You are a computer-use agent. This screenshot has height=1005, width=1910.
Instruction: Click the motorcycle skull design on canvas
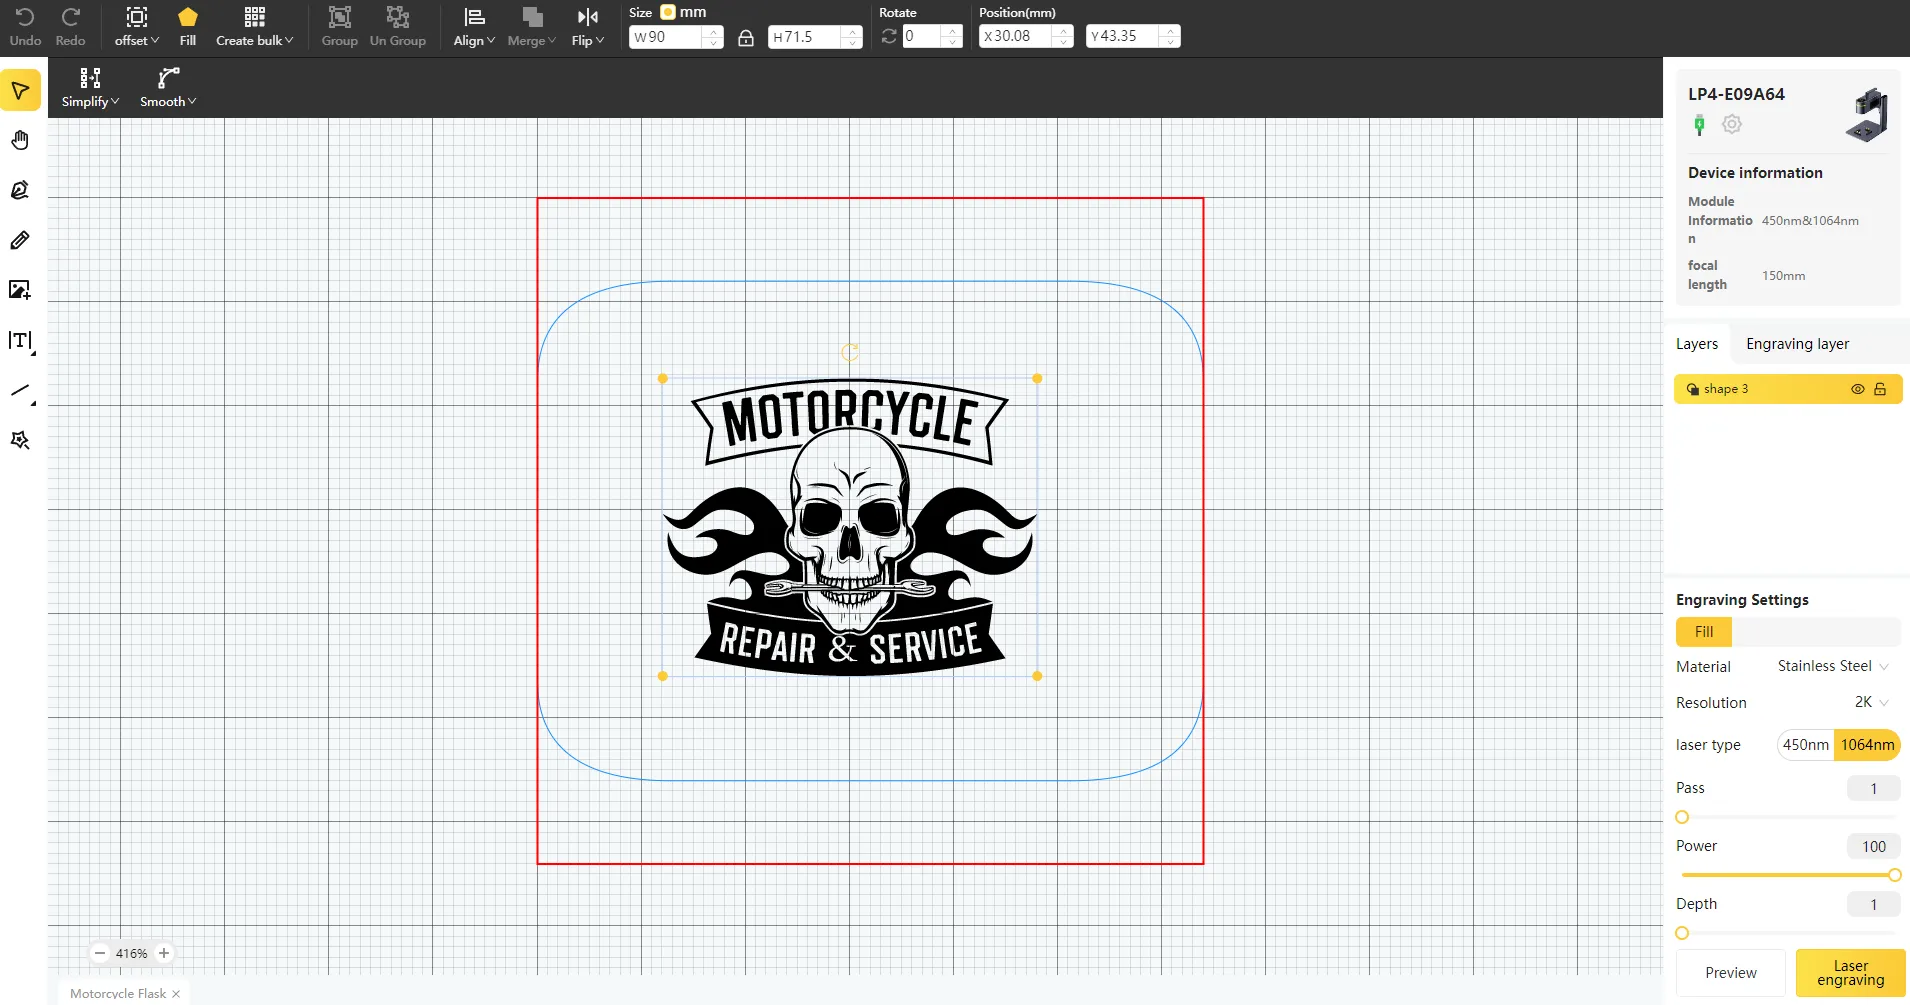850,527
